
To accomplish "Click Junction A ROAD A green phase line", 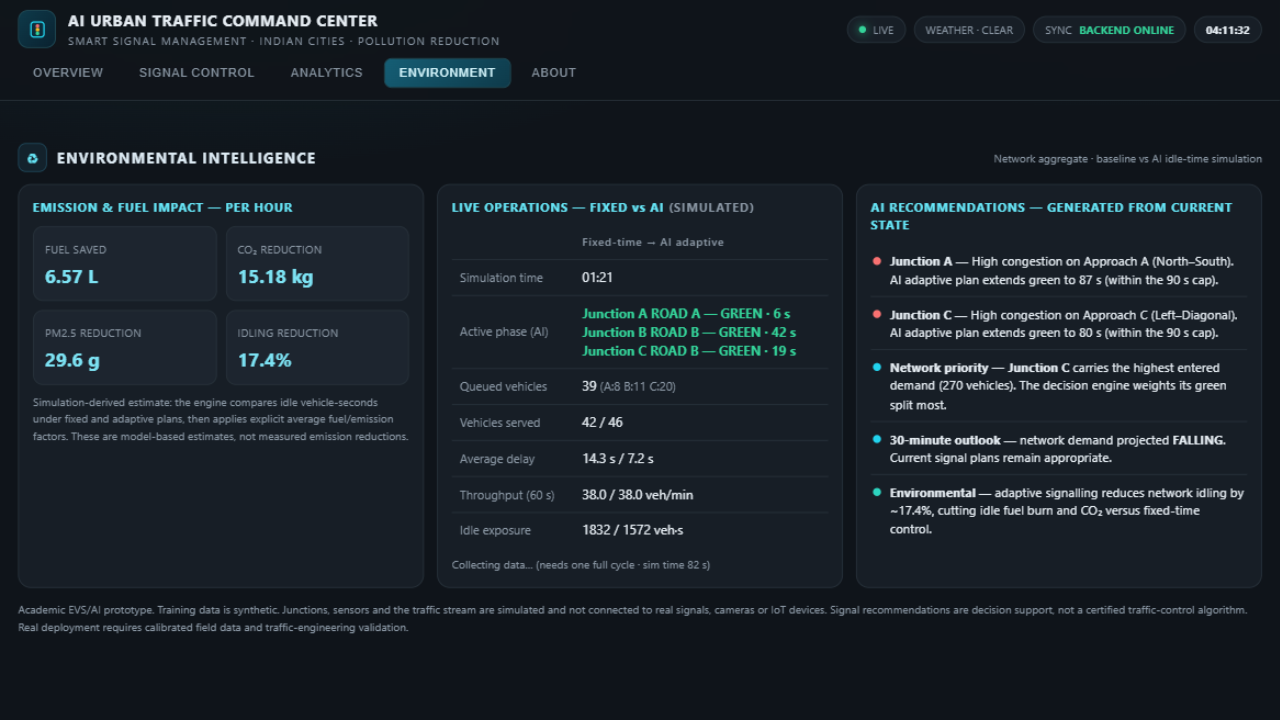I will [x=686, y=314].
